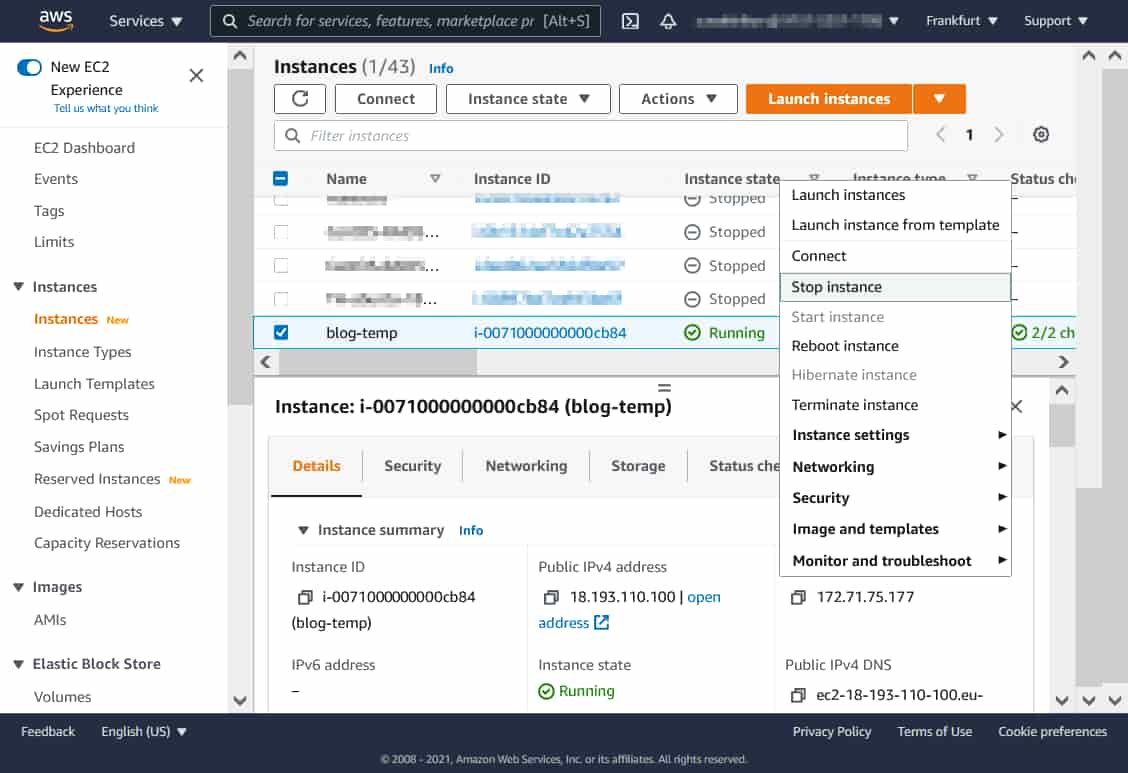The width and height of the screenshot is (1128, 773).
Task: Check the first stopped instance's row checkbox
Action: 283,198
